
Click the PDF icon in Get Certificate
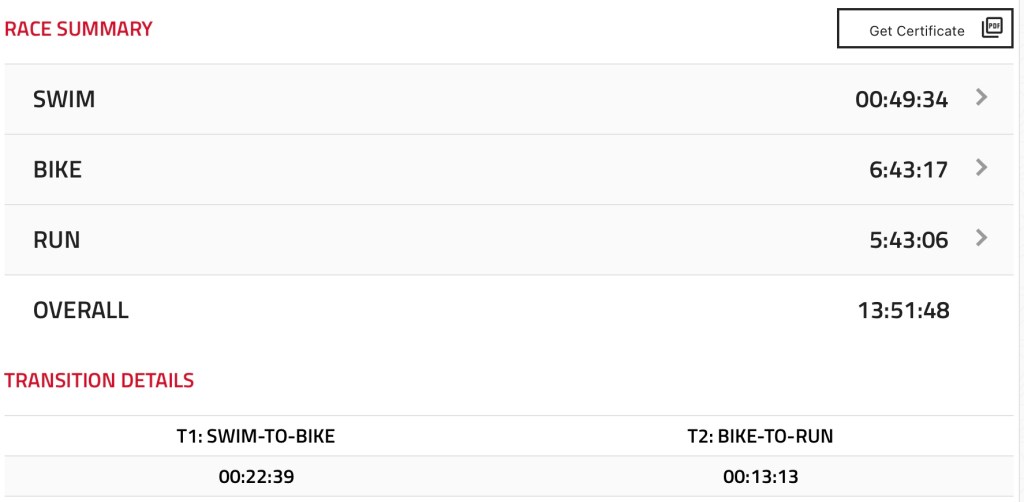pyautogui.click(x=991, y=28)
